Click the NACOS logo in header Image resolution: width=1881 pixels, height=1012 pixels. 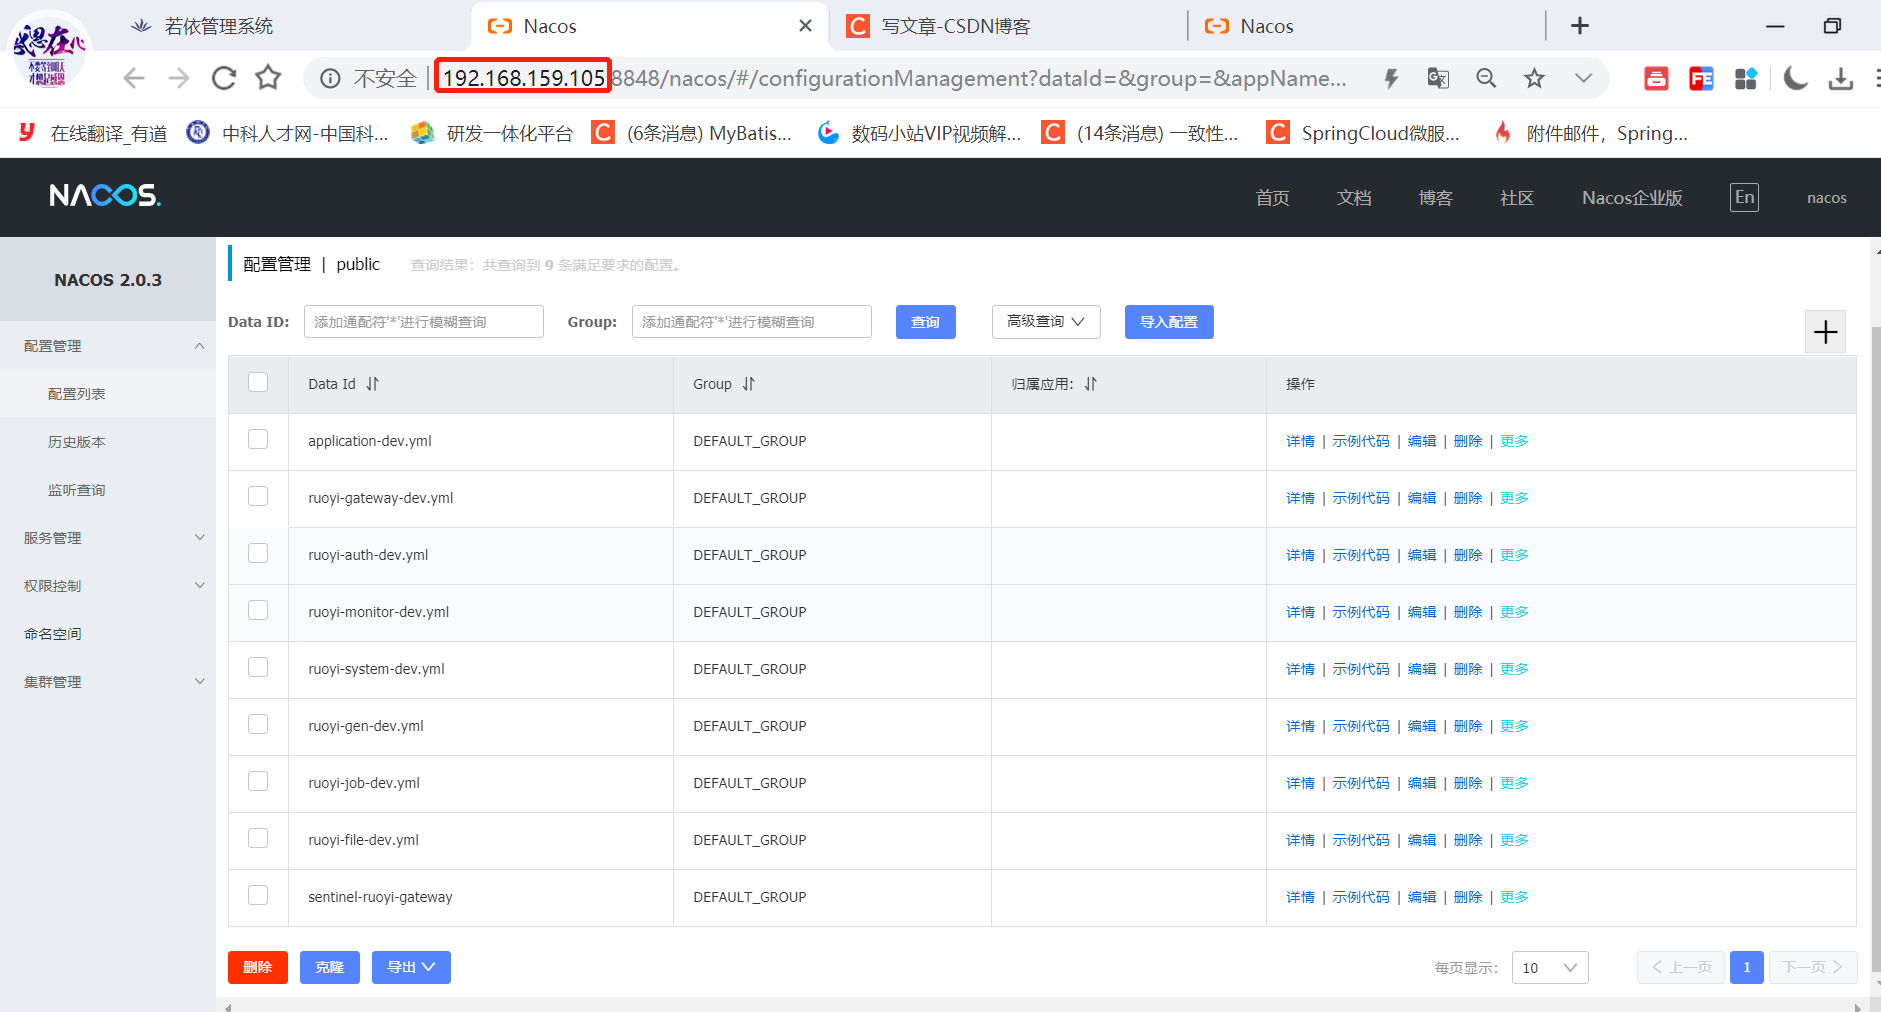pos(105,195)
